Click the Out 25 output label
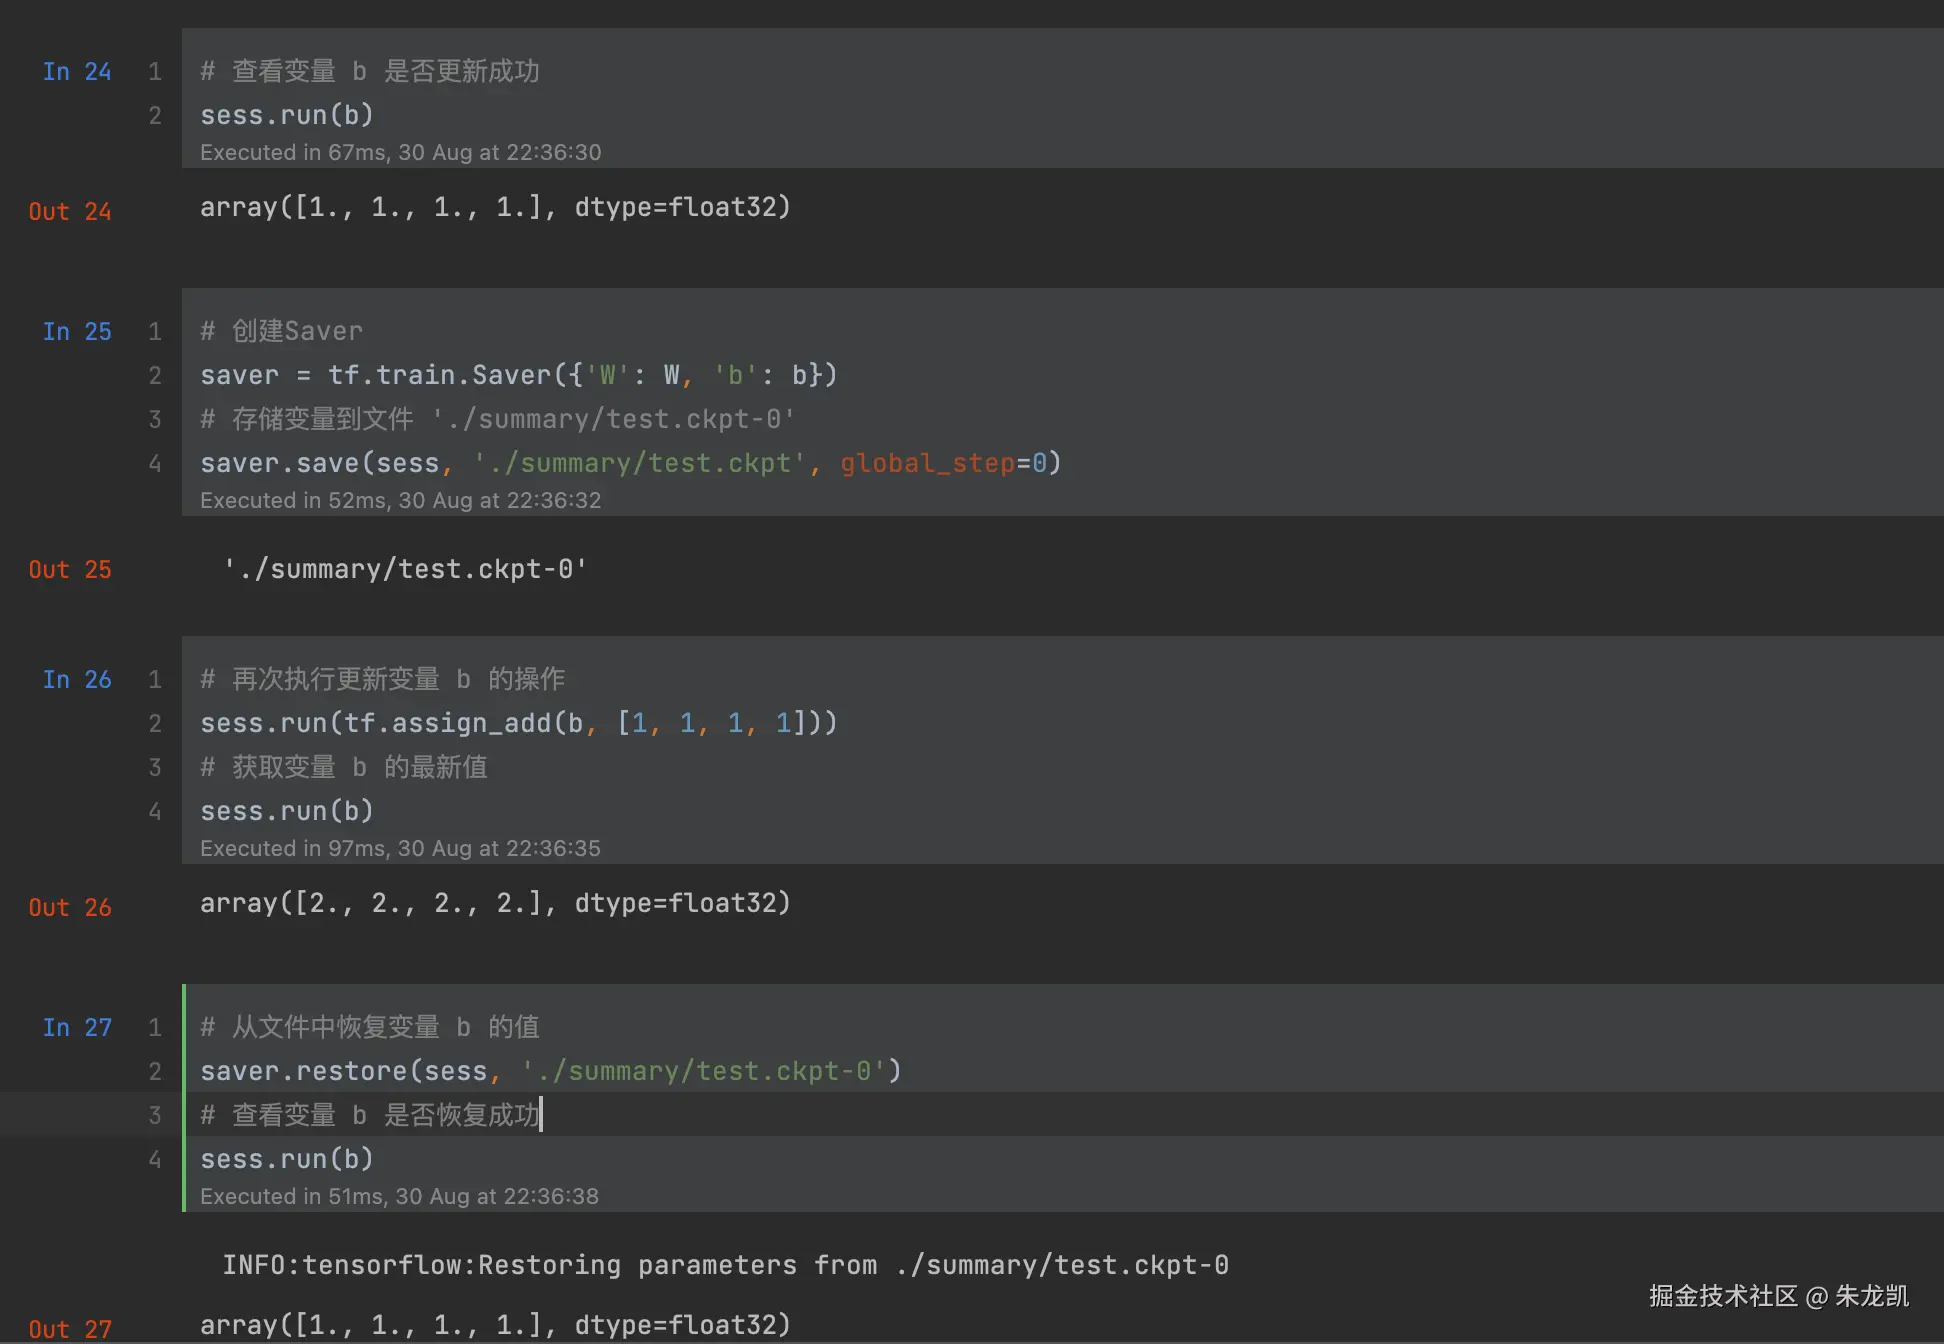This screenshot has width=1944, height=1344. [69, 570]
